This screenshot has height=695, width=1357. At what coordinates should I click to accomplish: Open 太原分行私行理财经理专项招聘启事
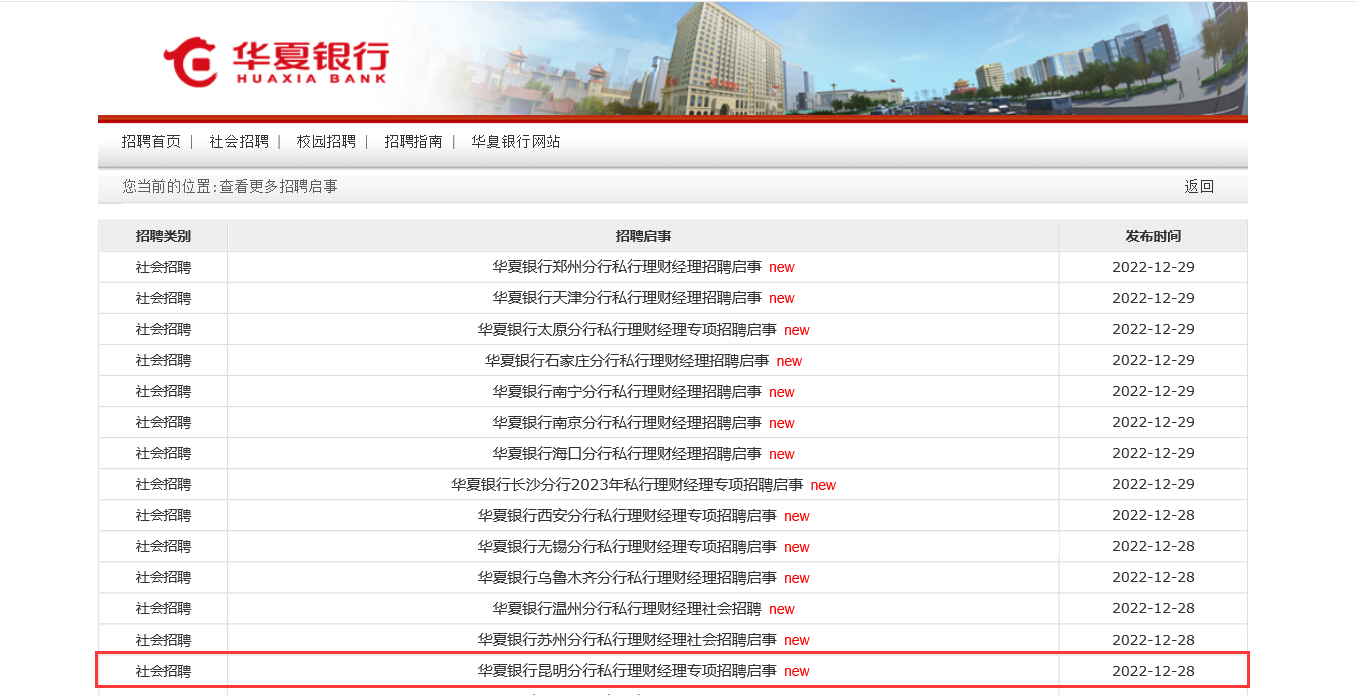pyautogui.click(x=627, y=329)
